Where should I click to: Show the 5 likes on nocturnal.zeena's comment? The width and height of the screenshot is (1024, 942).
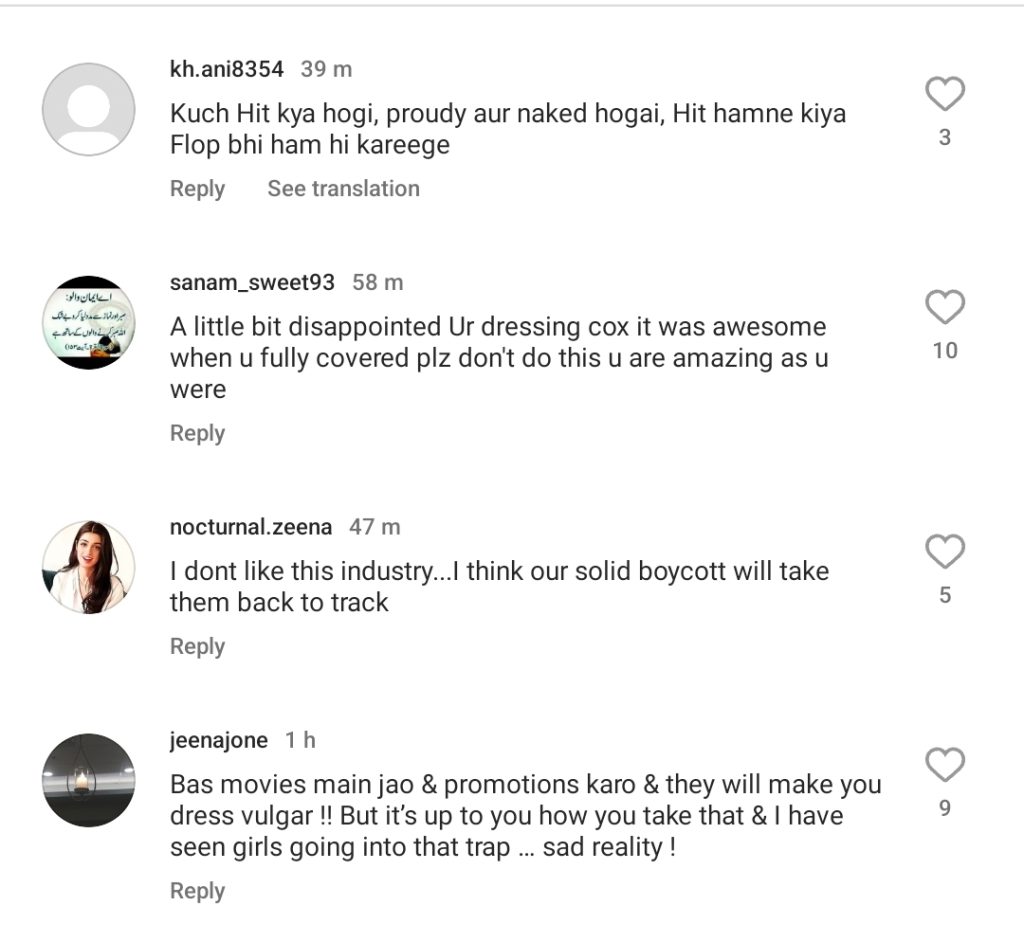pyautogui.click(x=944, y=595)
